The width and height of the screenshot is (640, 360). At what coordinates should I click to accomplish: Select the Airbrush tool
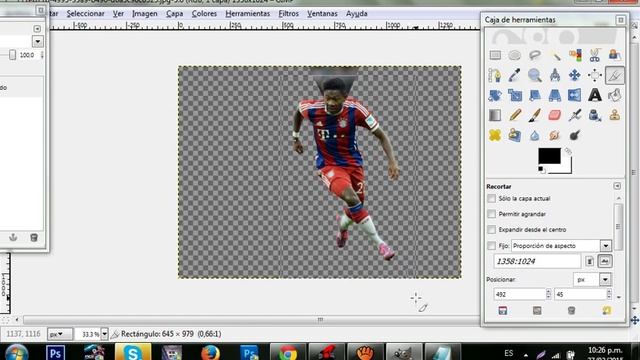tap(575, 115)
